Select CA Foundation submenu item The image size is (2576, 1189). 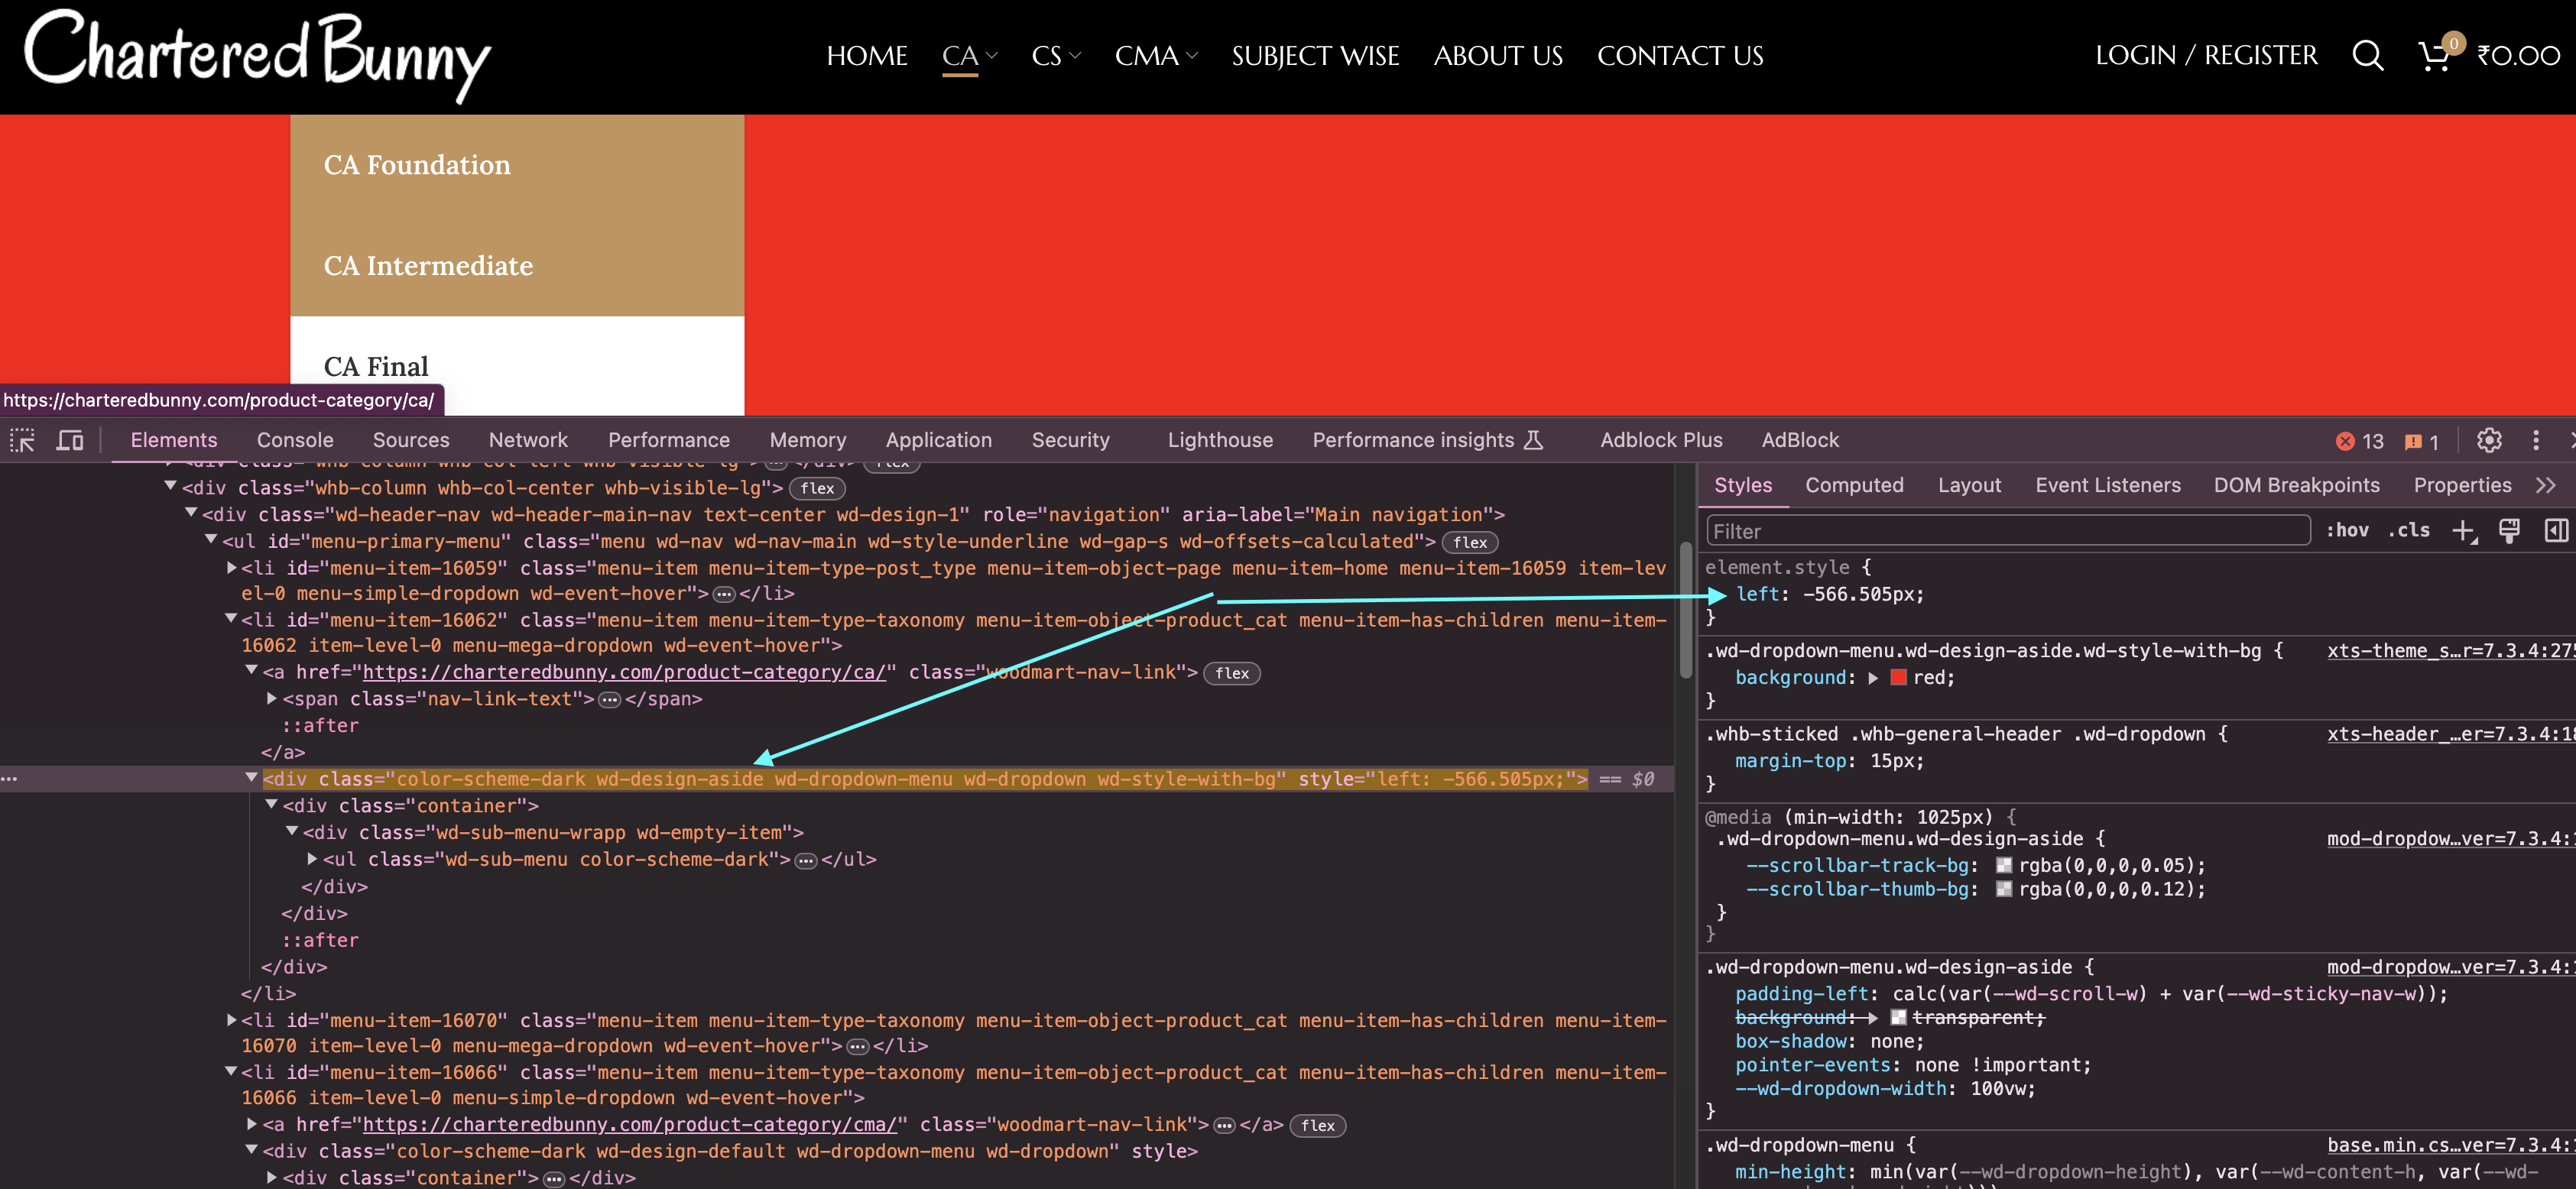pos(417,165)
